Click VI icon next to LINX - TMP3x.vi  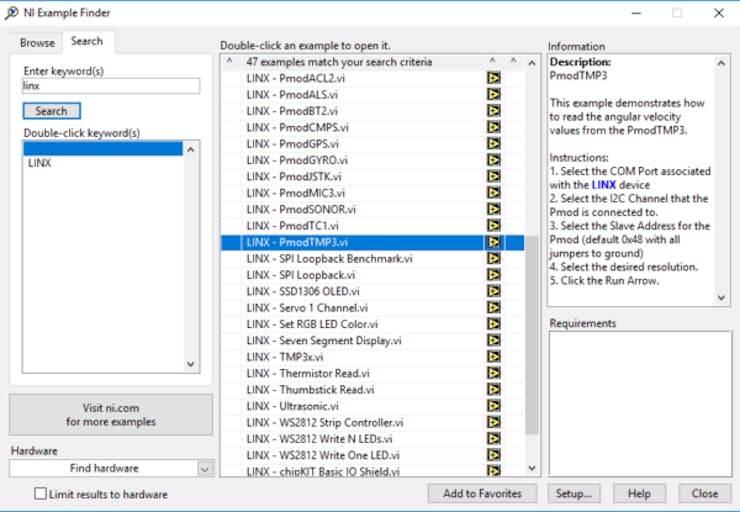494,357
